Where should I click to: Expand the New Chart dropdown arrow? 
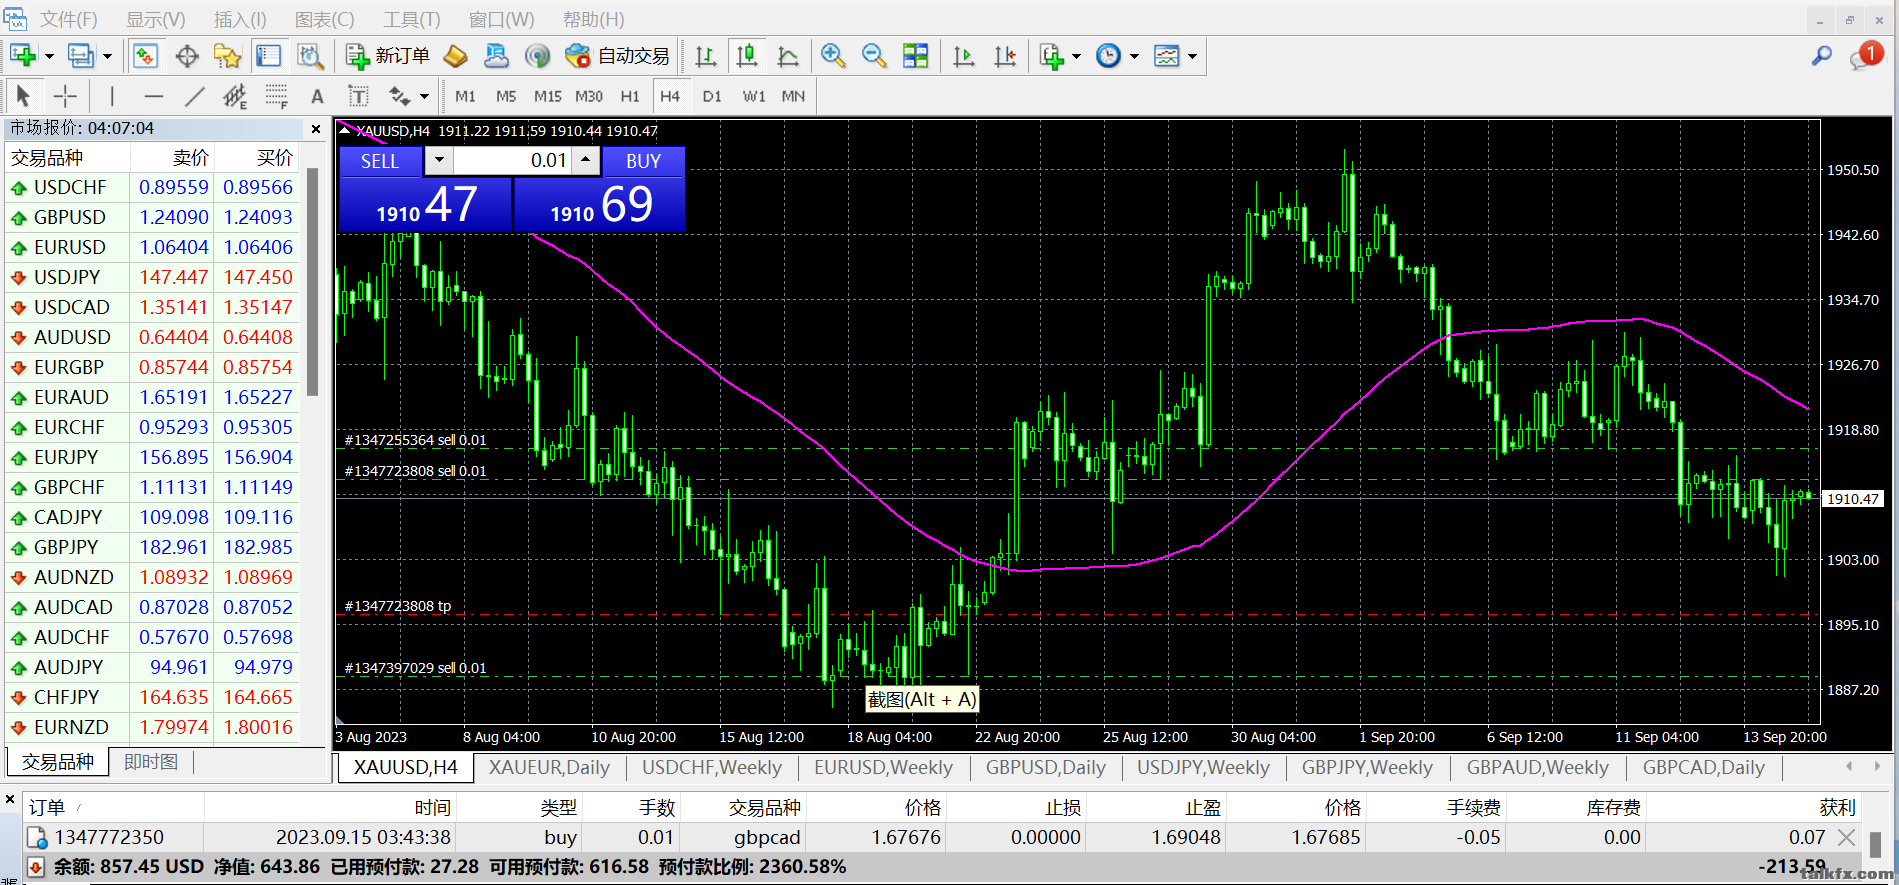49,56
